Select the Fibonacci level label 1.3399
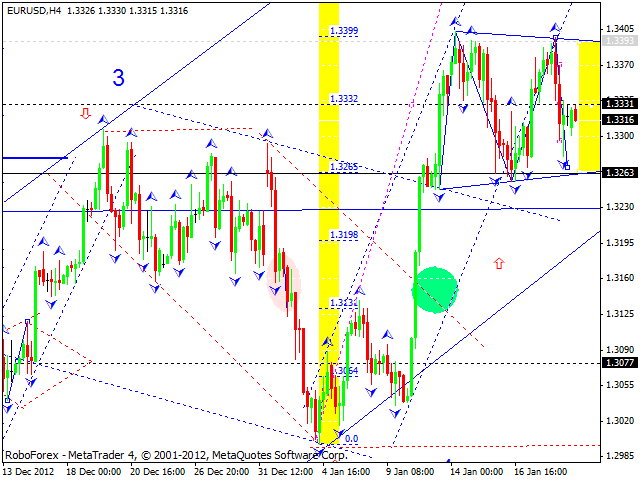 pos(344,31)
